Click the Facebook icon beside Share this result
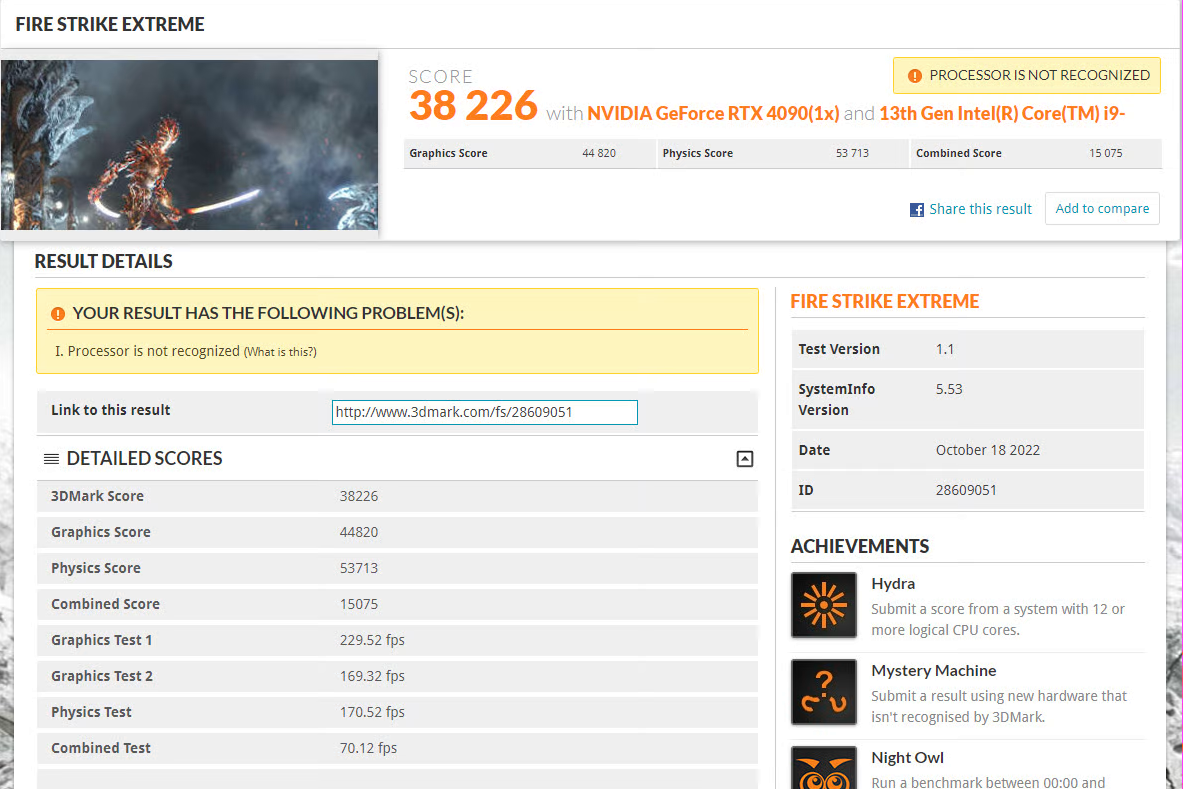Viewport: 1183px width, 789px height. 916,210
